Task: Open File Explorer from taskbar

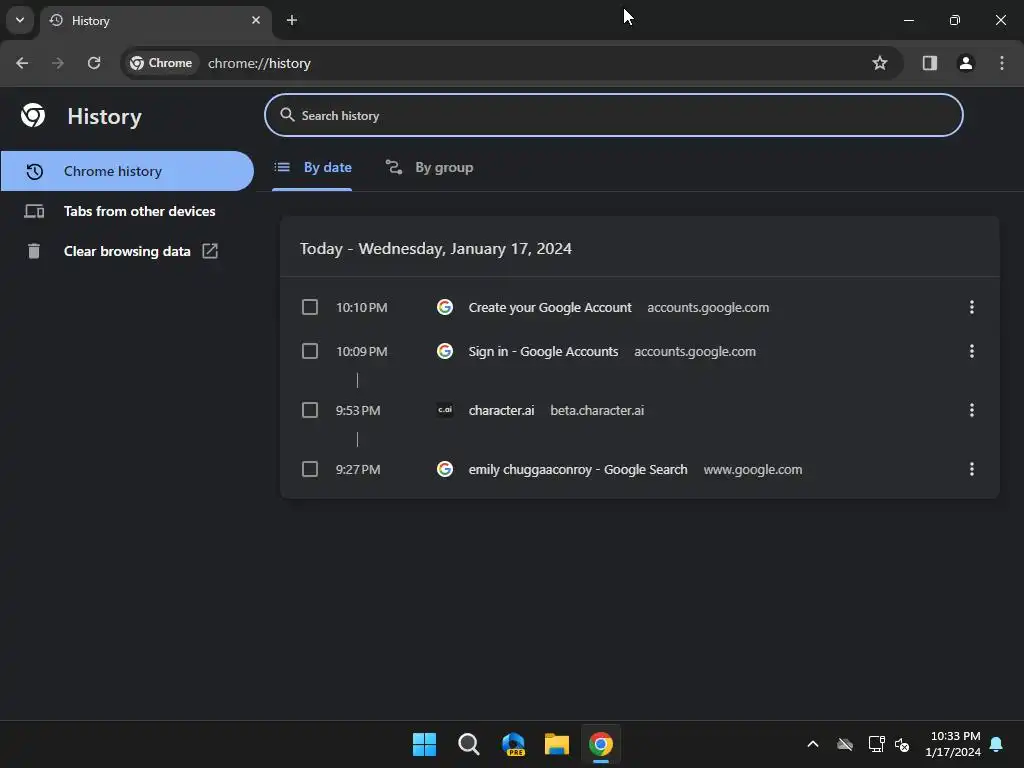Action: coord(557,744)
